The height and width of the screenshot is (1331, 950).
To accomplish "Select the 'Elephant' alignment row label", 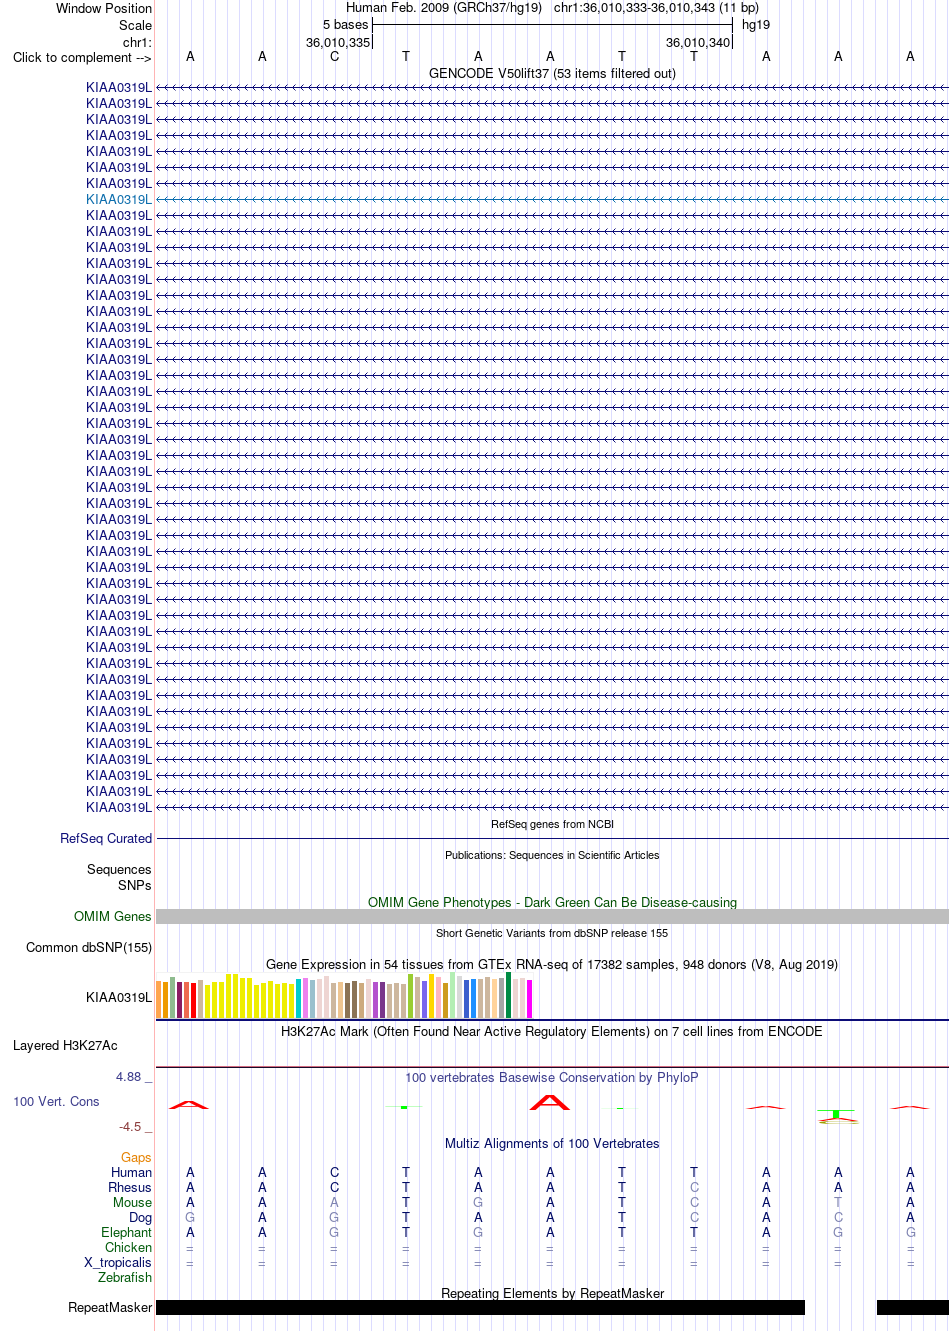I will point(127,1232).
